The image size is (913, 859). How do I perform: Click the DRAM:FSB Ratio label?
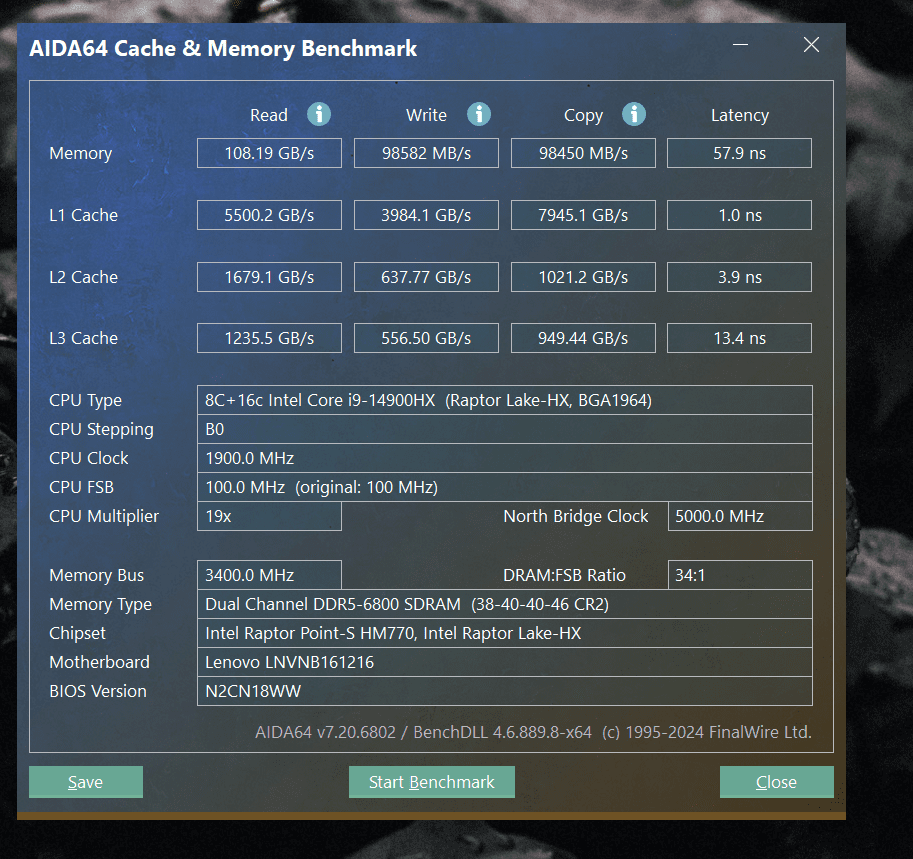(x=564, y=575)
